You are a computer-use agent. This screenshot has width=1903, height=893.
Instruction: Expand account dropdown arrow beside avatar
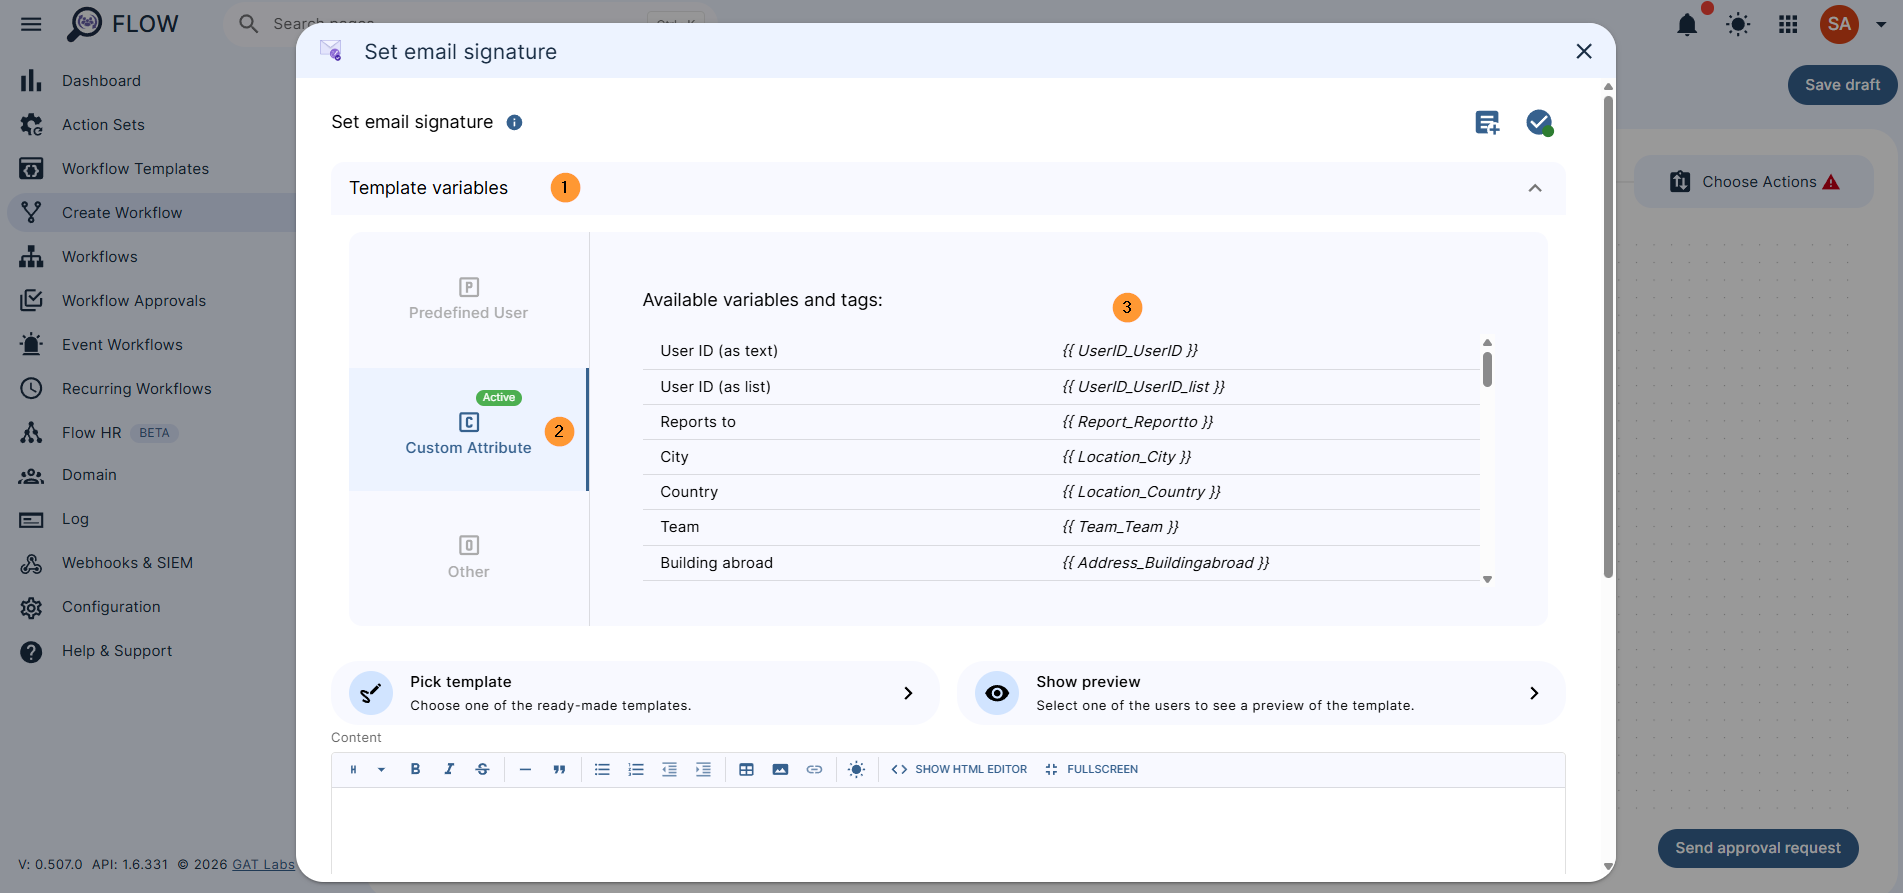click(1881, 24)
